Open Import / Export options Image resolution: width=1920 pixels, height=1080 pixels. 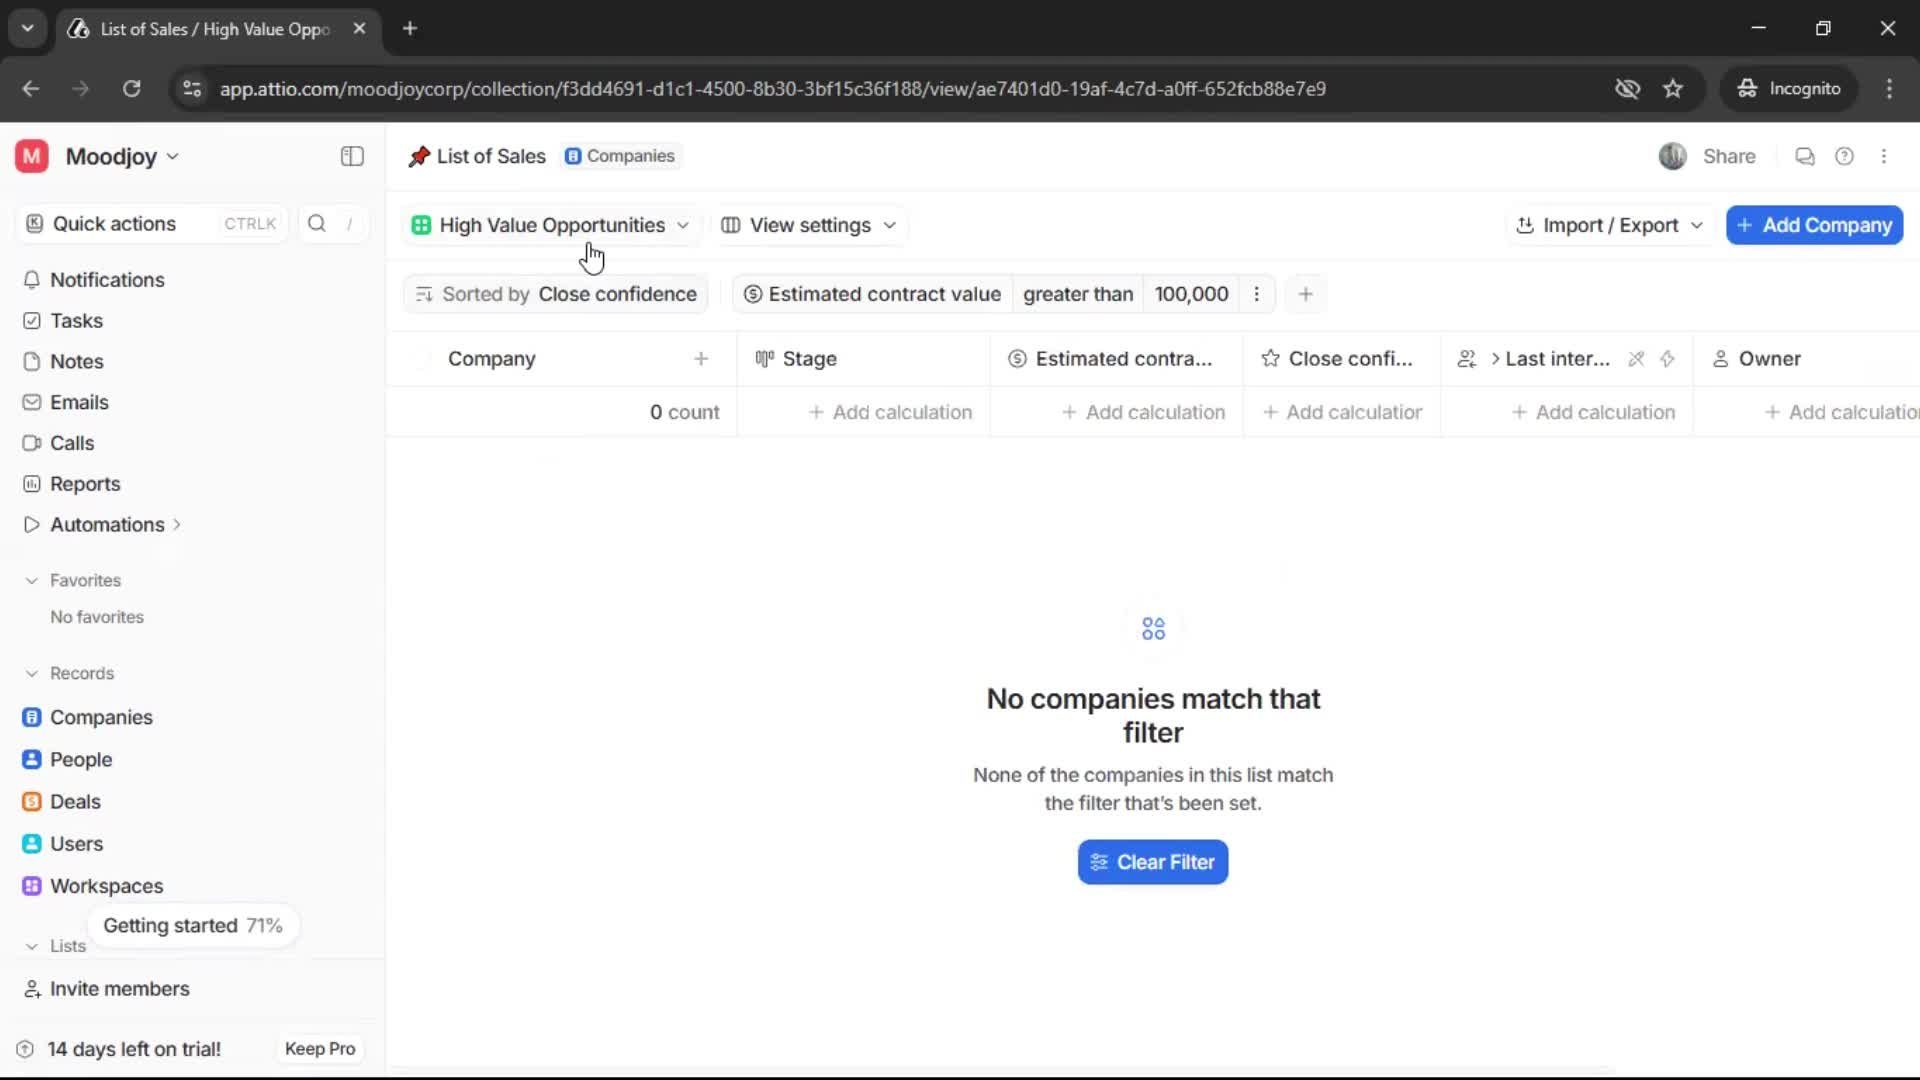(1609, 225)
